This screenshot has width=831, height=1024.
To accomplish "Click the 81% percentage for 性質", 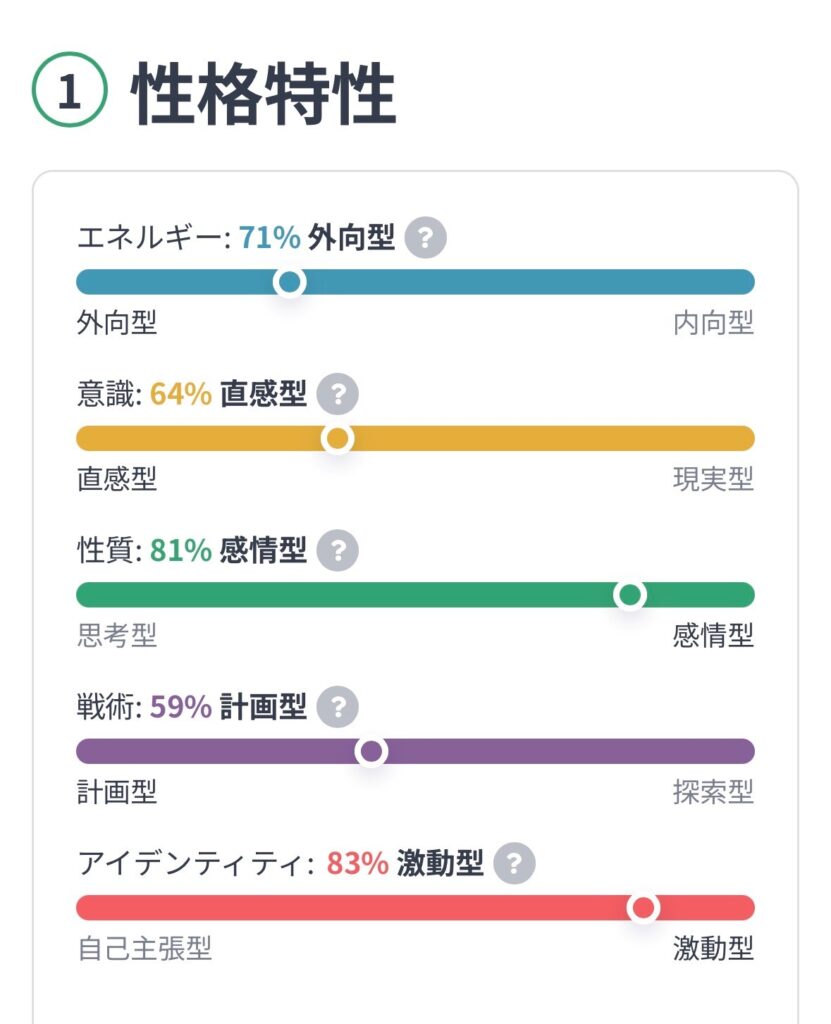I will 180,551.
